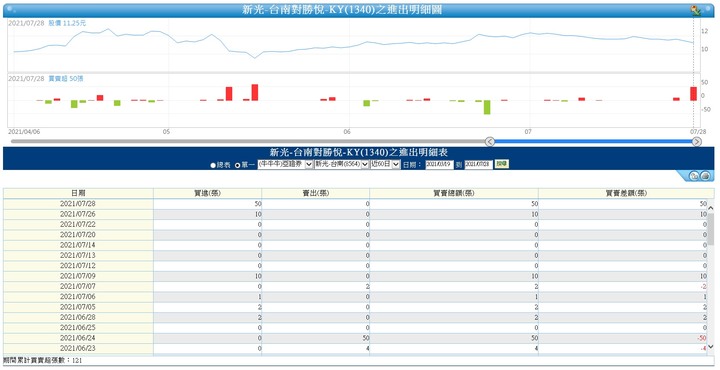Select the 總表 radio button
Screen dimensions: 720x370
pyautogui.click(x=213, y=165)
